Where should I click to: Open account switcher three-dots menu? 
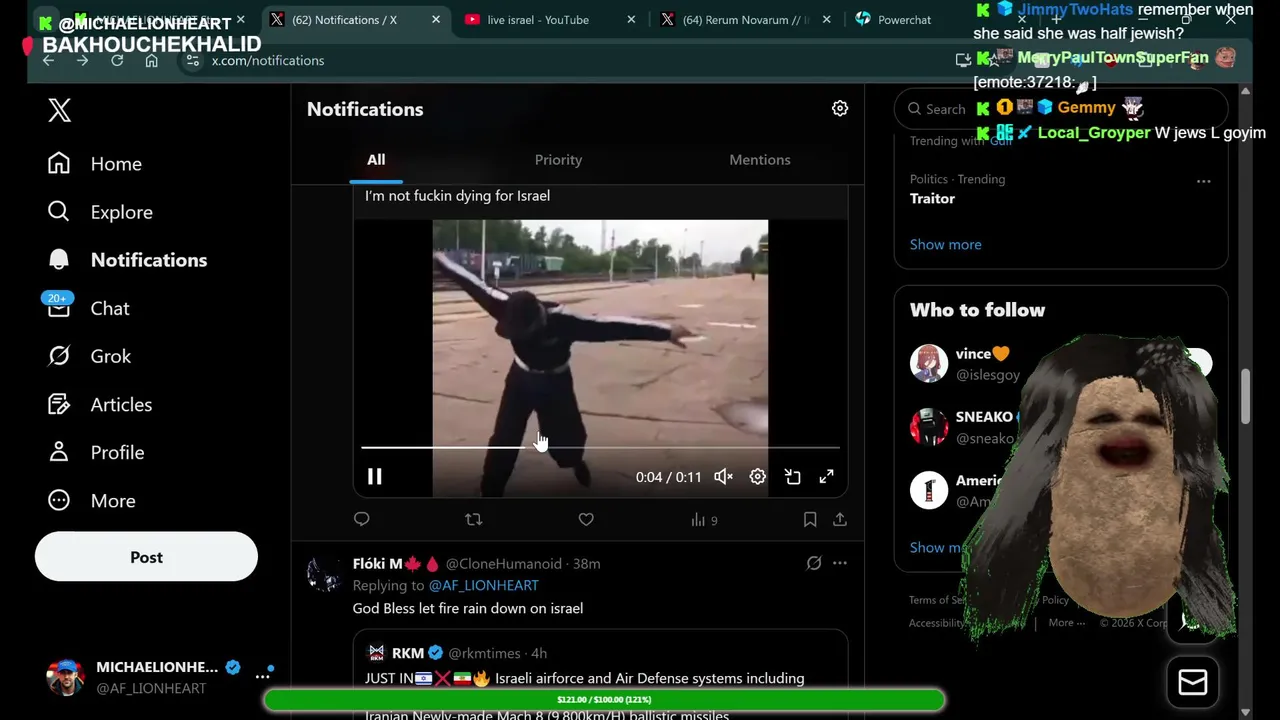[263, 676]
